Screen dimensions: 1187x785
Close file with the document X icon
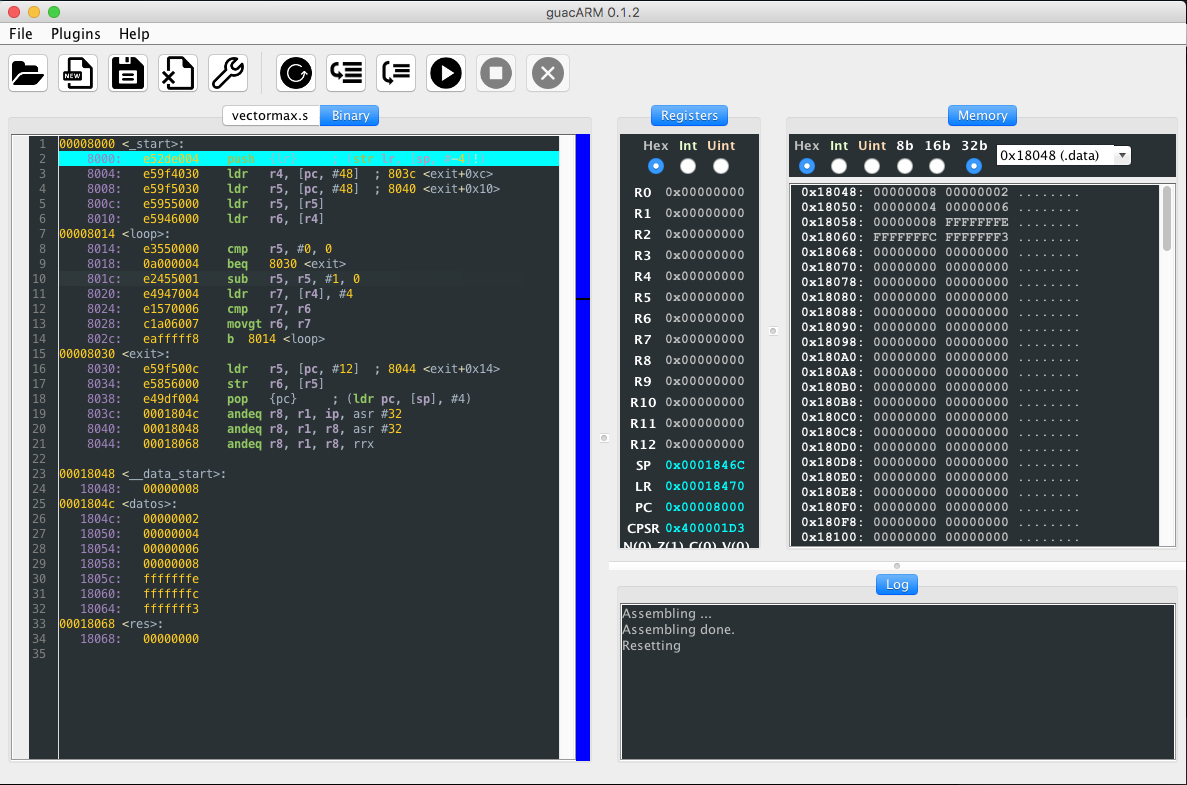coord(178,73)
